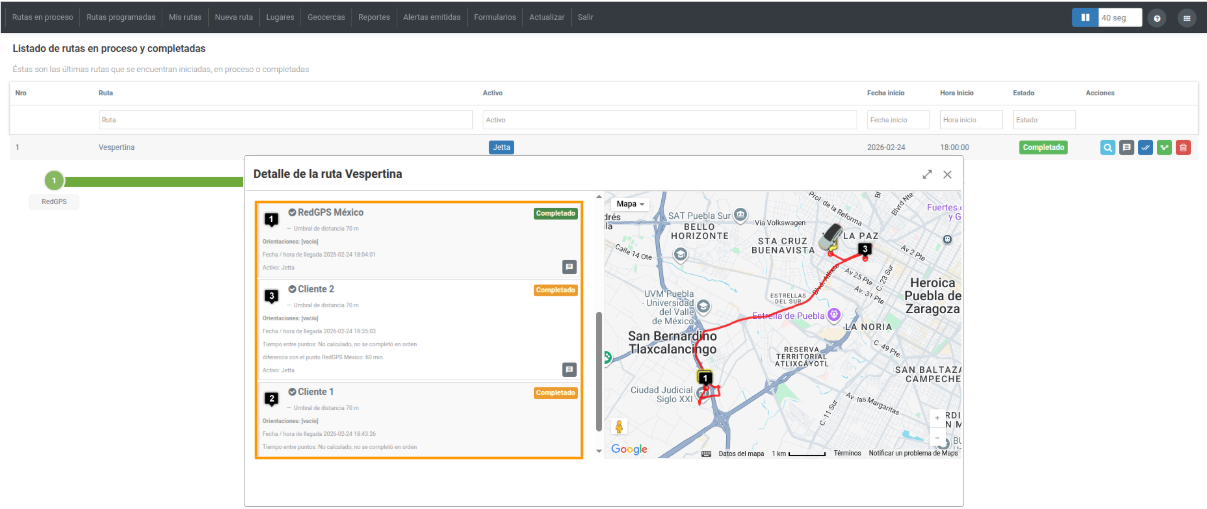
Task: Sort by the Ruta column header
Action: coord(106,93)
